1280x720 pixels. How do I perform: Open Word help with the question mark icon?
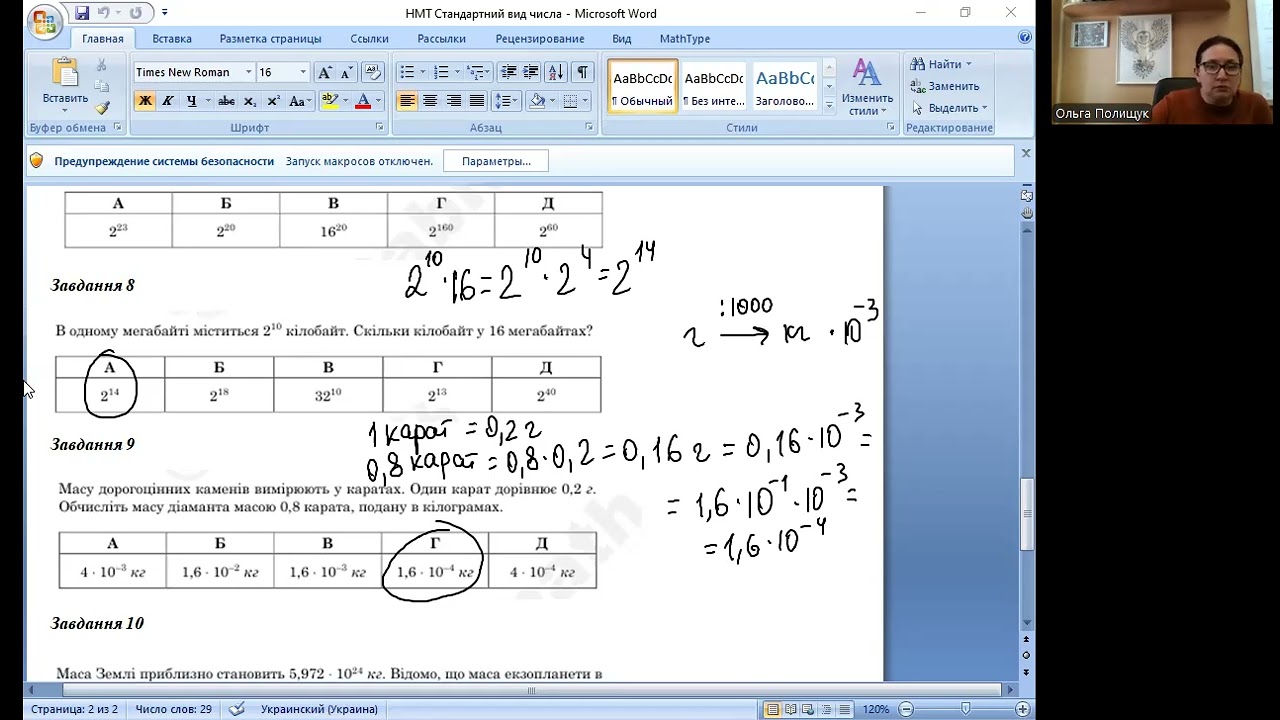point(1024,38)
